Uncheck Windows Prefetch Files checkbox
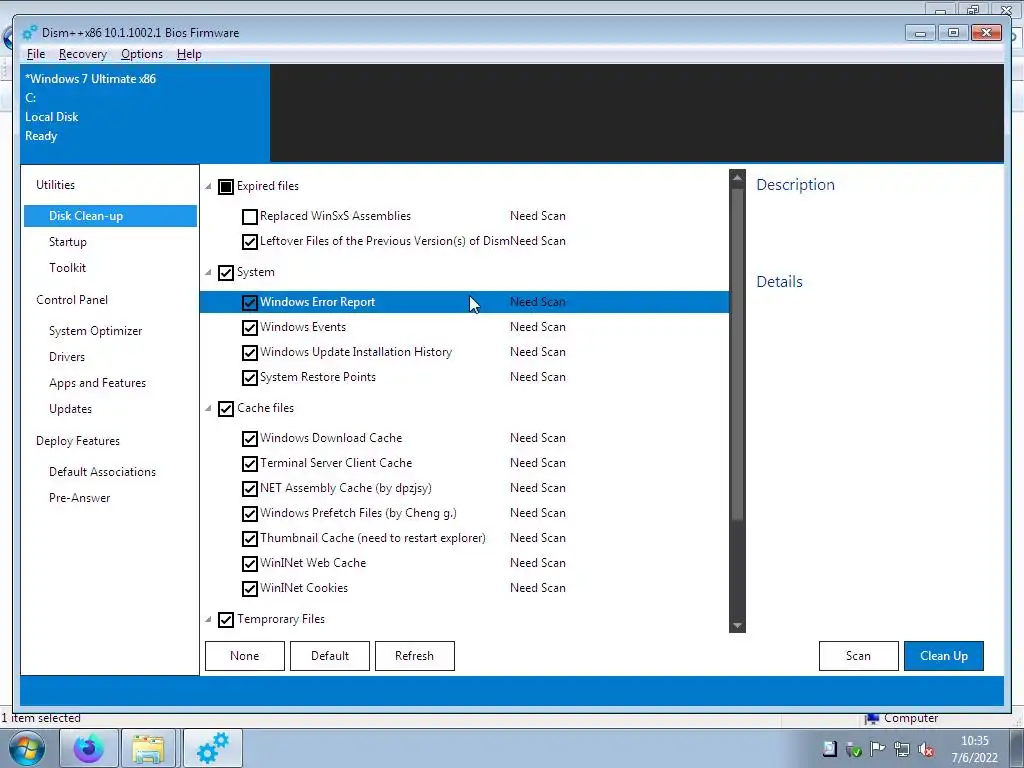Viewport: 1024px width, 768px height. [x=249, y=514]
